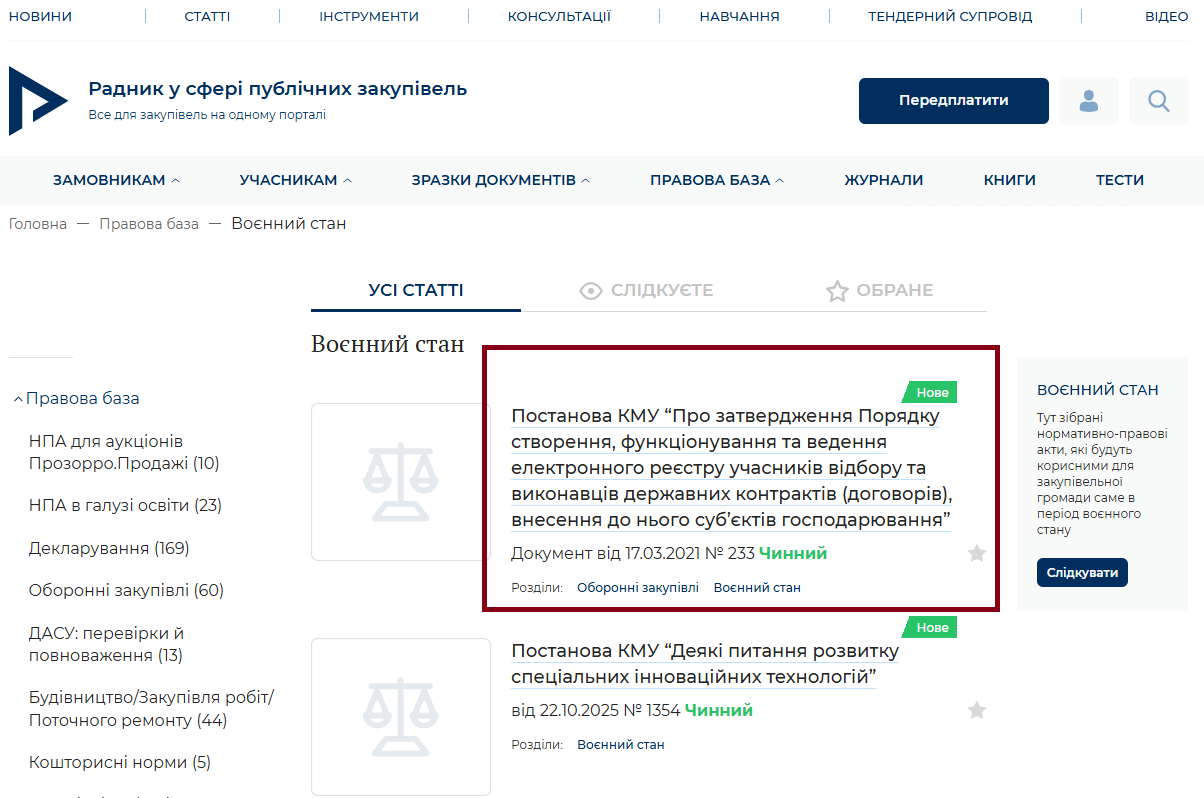Open Постанова КМУ about спеціальних інноваційних технологій

[x=704, y=664]
